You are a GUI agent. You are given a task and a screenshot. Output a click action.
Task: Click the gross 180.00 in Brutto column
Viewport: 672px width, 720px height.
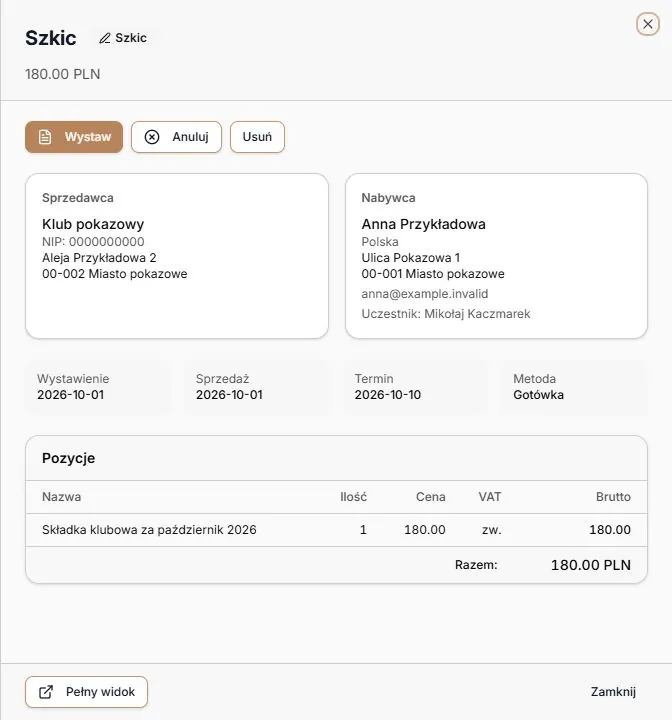click(610, 530)
